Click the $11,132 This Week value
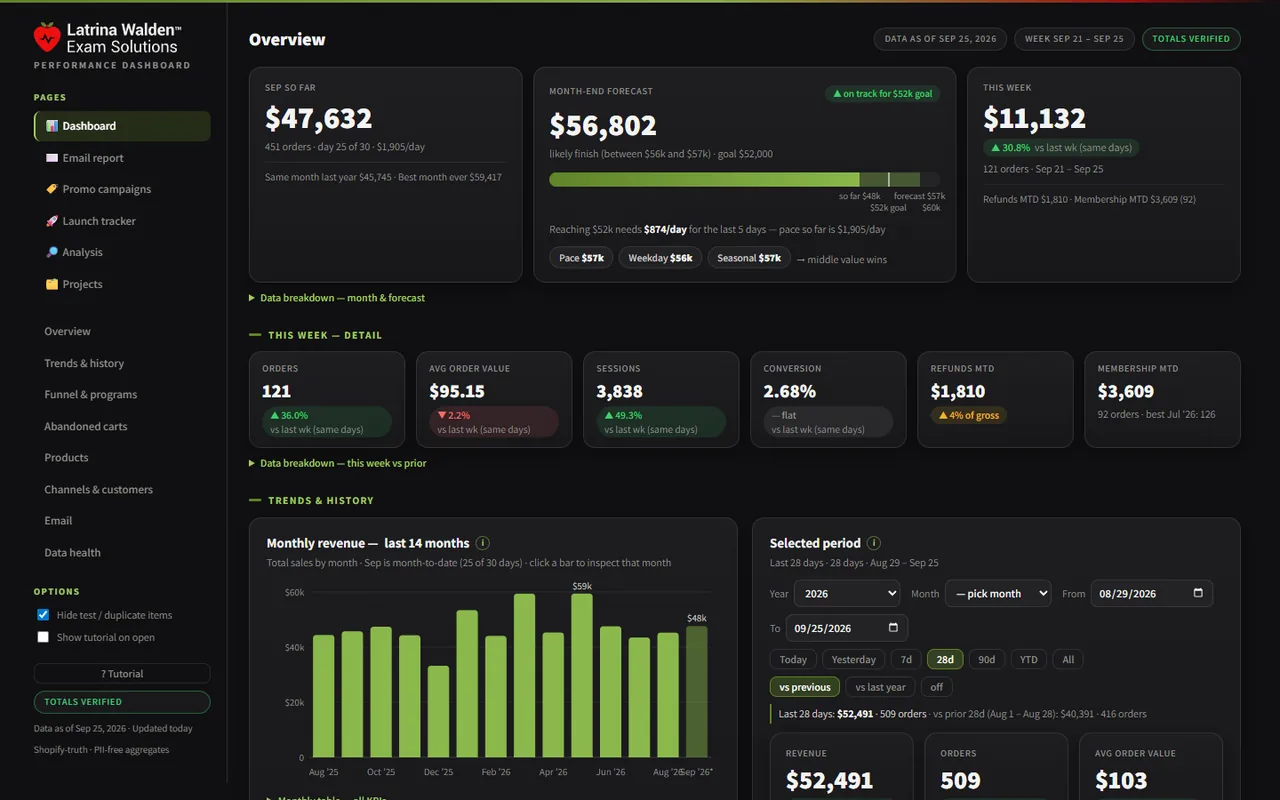Viewport: 1280px width, 800px height. click(1034, 118)
